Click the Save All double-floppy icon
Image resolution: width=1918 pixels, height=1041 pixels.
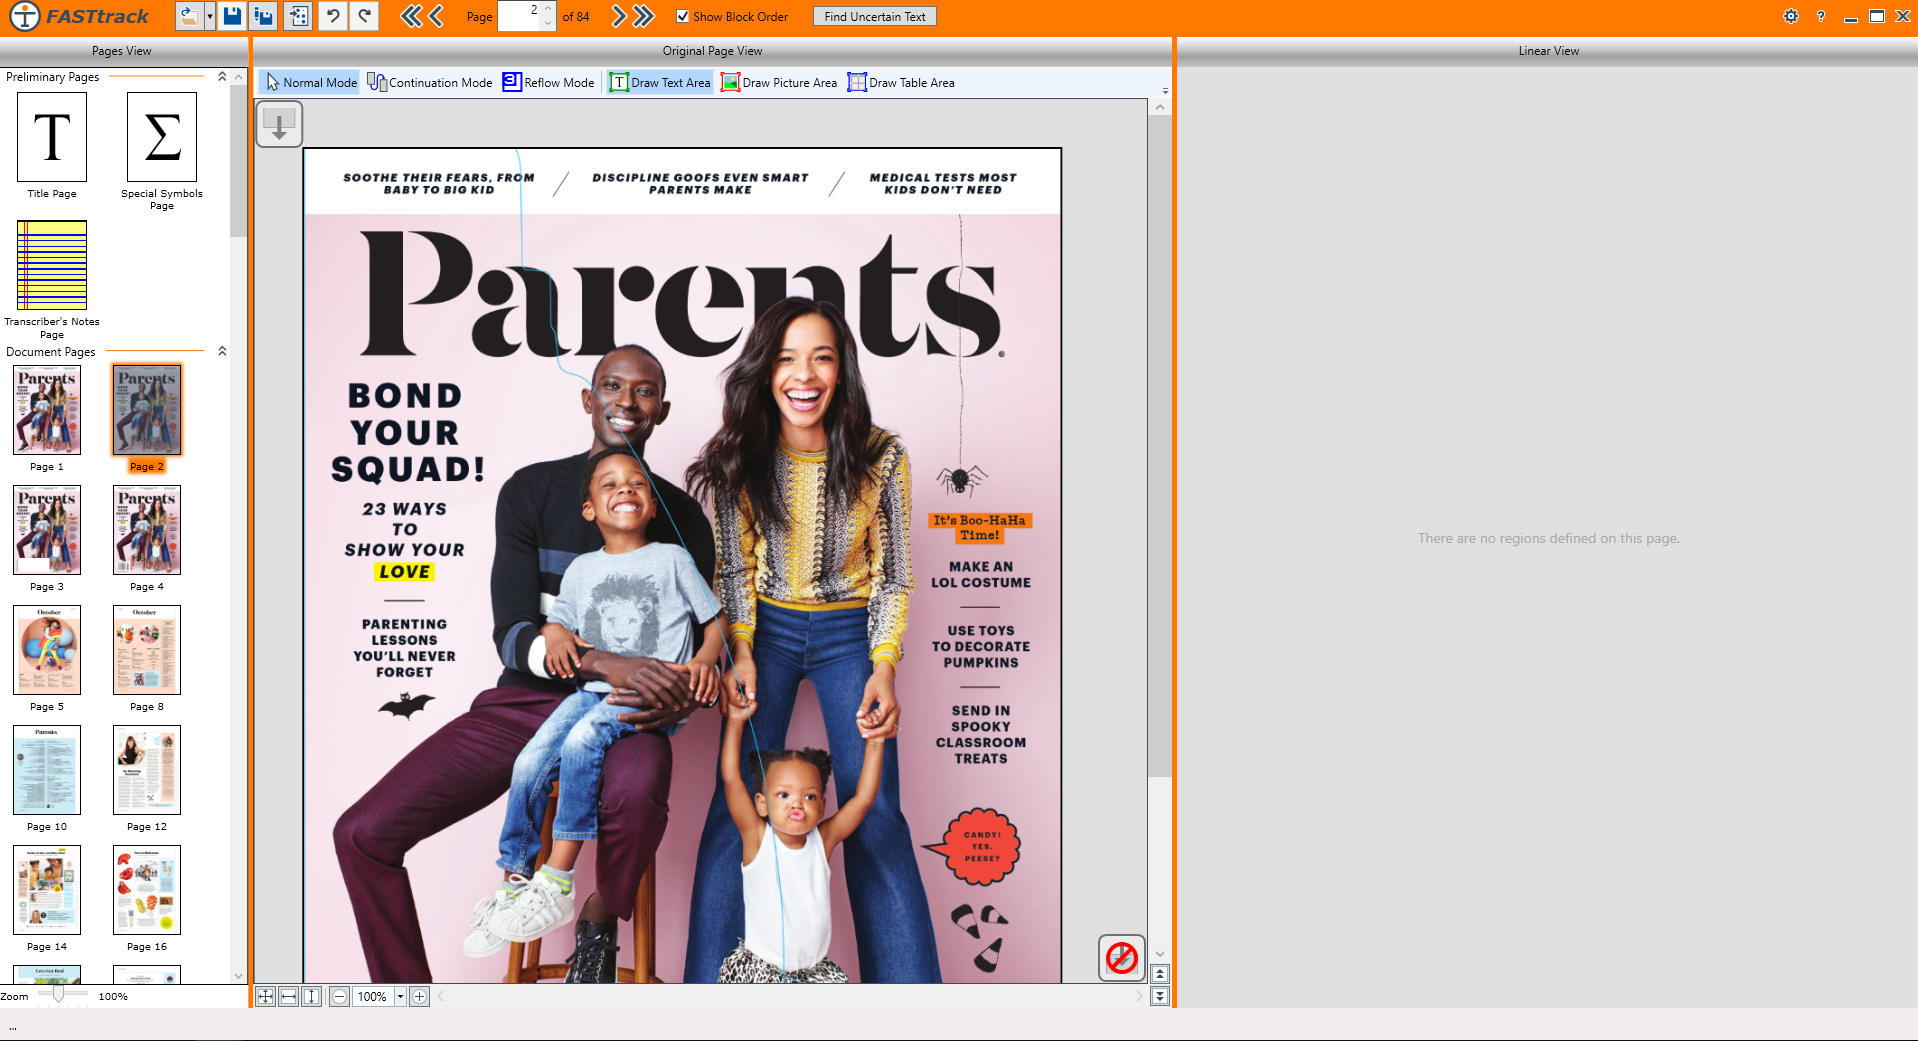pyautogui.click(x=264, y=16)
